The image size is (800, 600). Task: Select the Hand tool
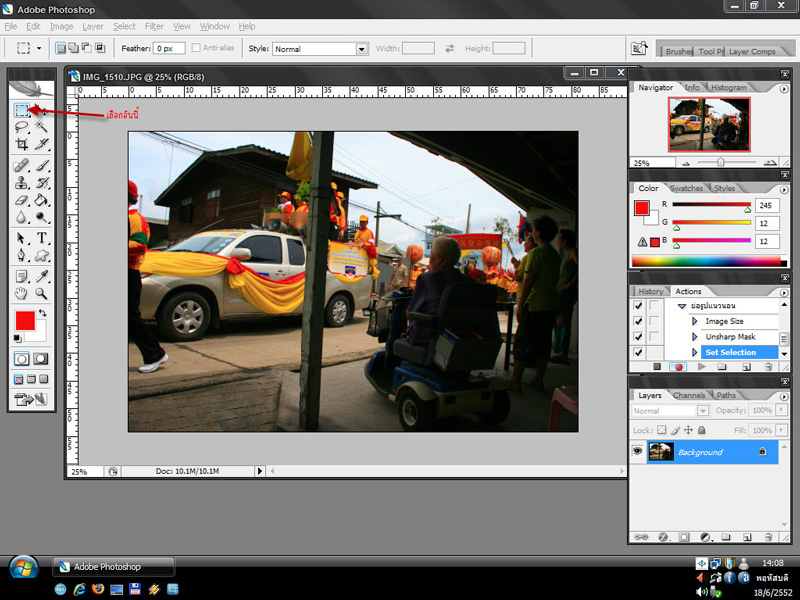[x=21, y=293]
